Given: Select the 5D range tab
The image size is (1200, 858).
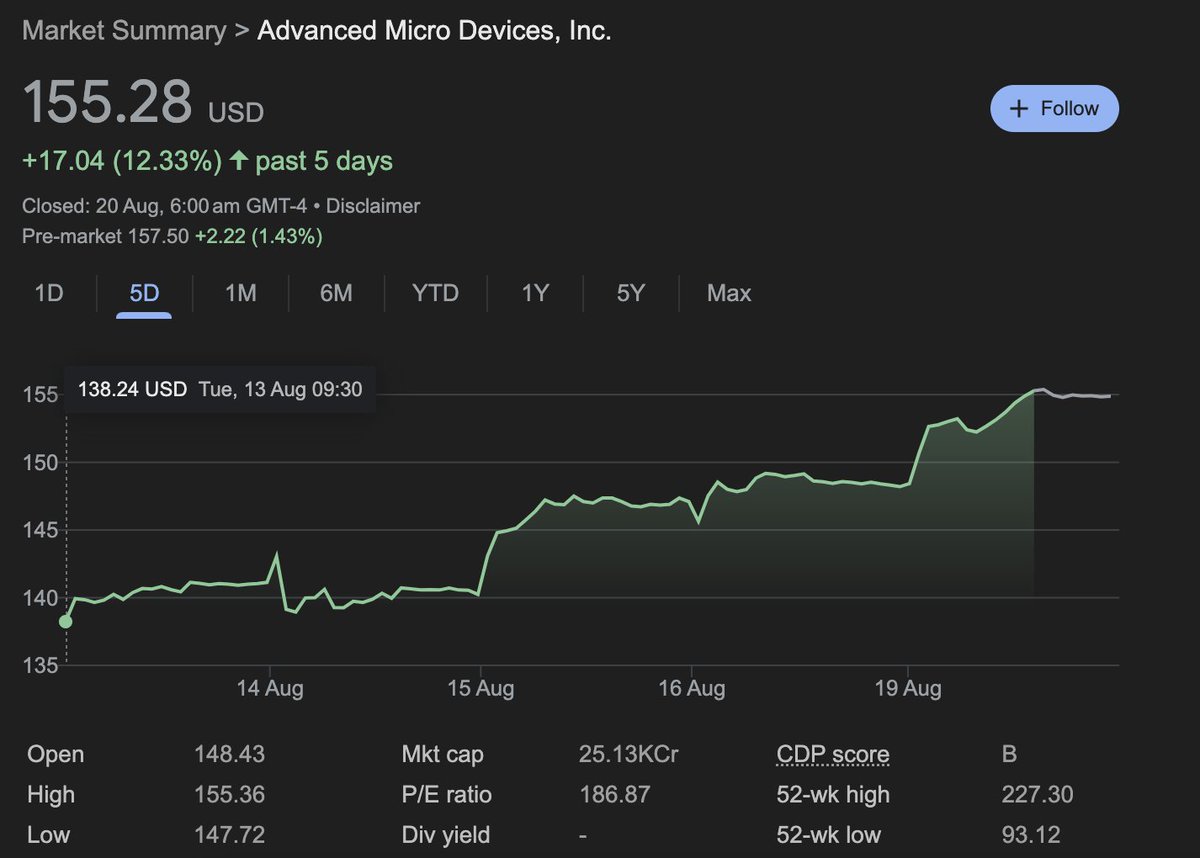Looking at the screenshot, I should coord(144,293).
